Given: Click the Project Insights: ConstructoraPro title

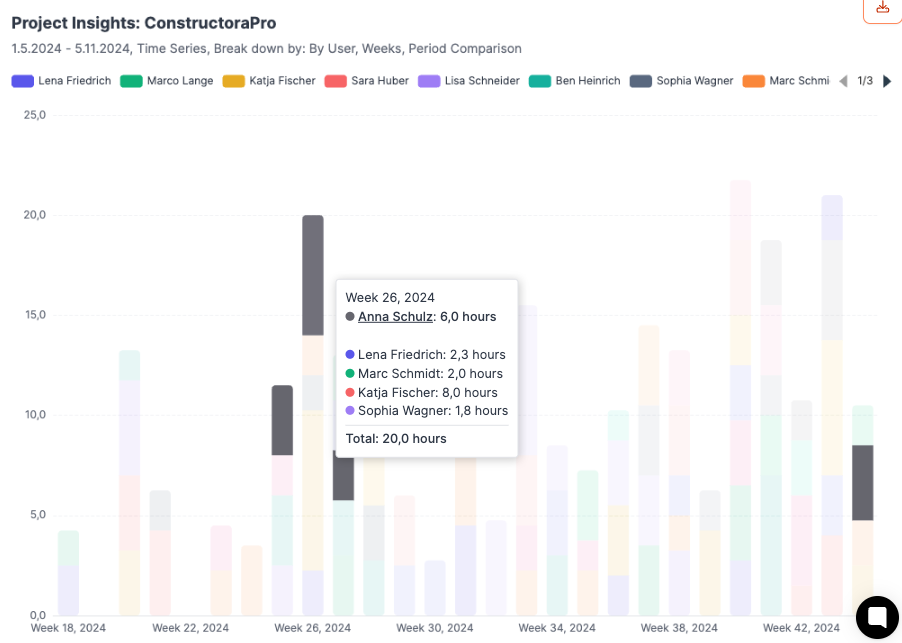Looking at the screenshot, I should [144, 22].
